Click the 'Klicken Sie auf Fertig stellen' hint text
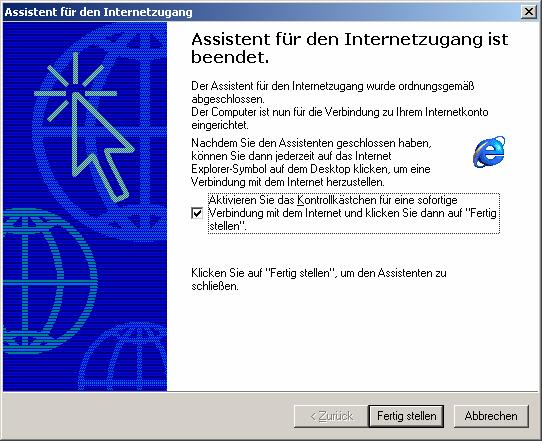 pos(319,280)
